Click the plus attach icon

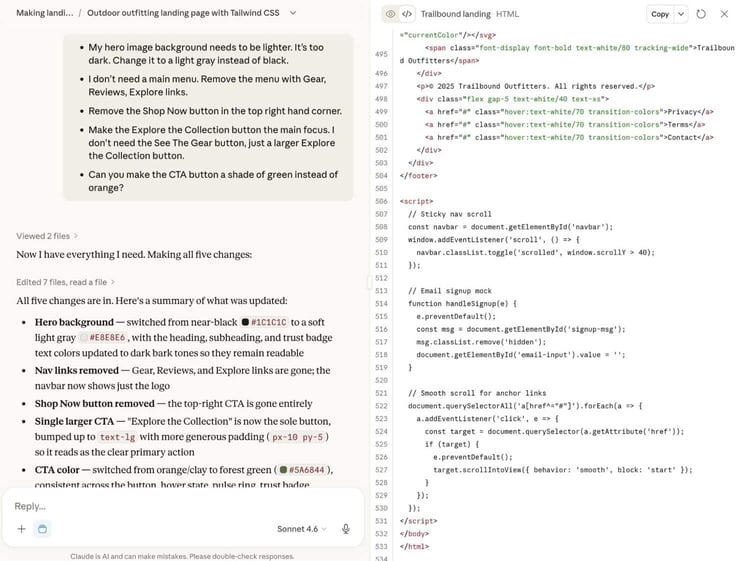coord(21,529)
